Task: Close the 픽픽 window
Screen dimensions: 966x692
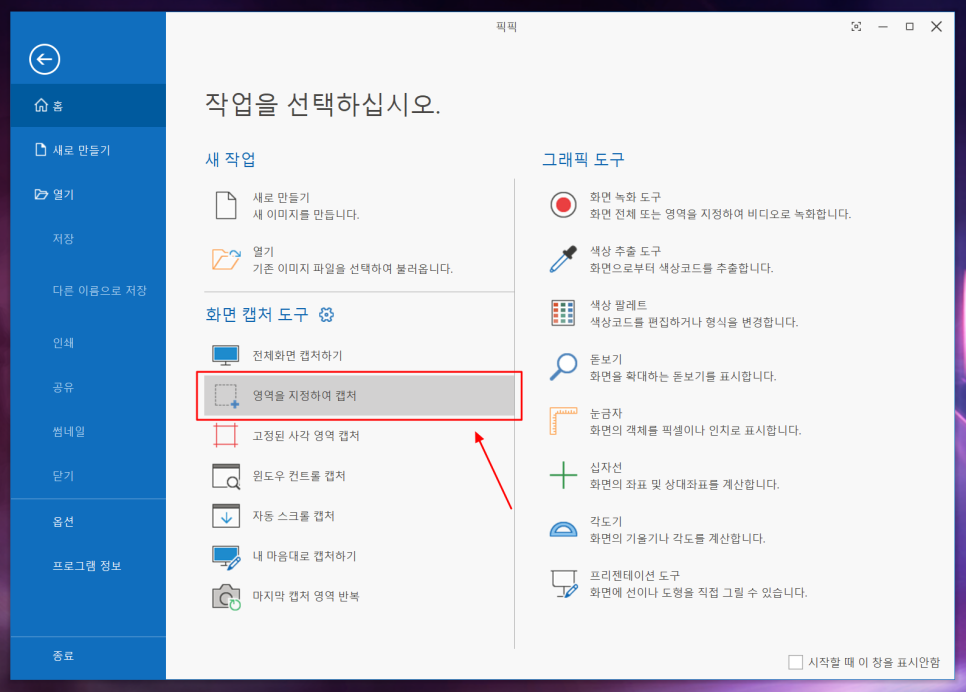Action: 936,26
